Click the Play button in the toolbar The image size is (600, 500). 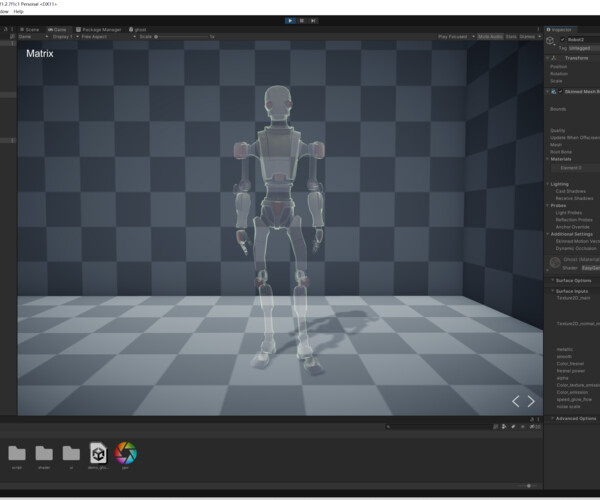[290, 21]
